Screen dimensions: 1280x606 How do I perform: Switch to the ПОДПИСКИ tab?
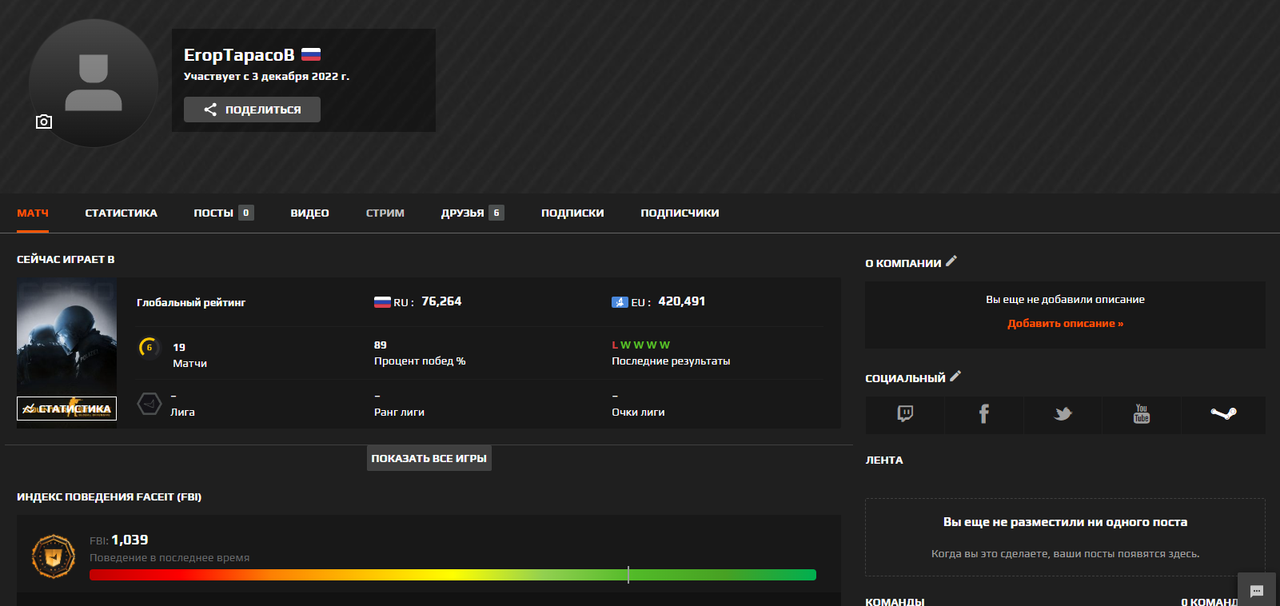coord(572,213)
